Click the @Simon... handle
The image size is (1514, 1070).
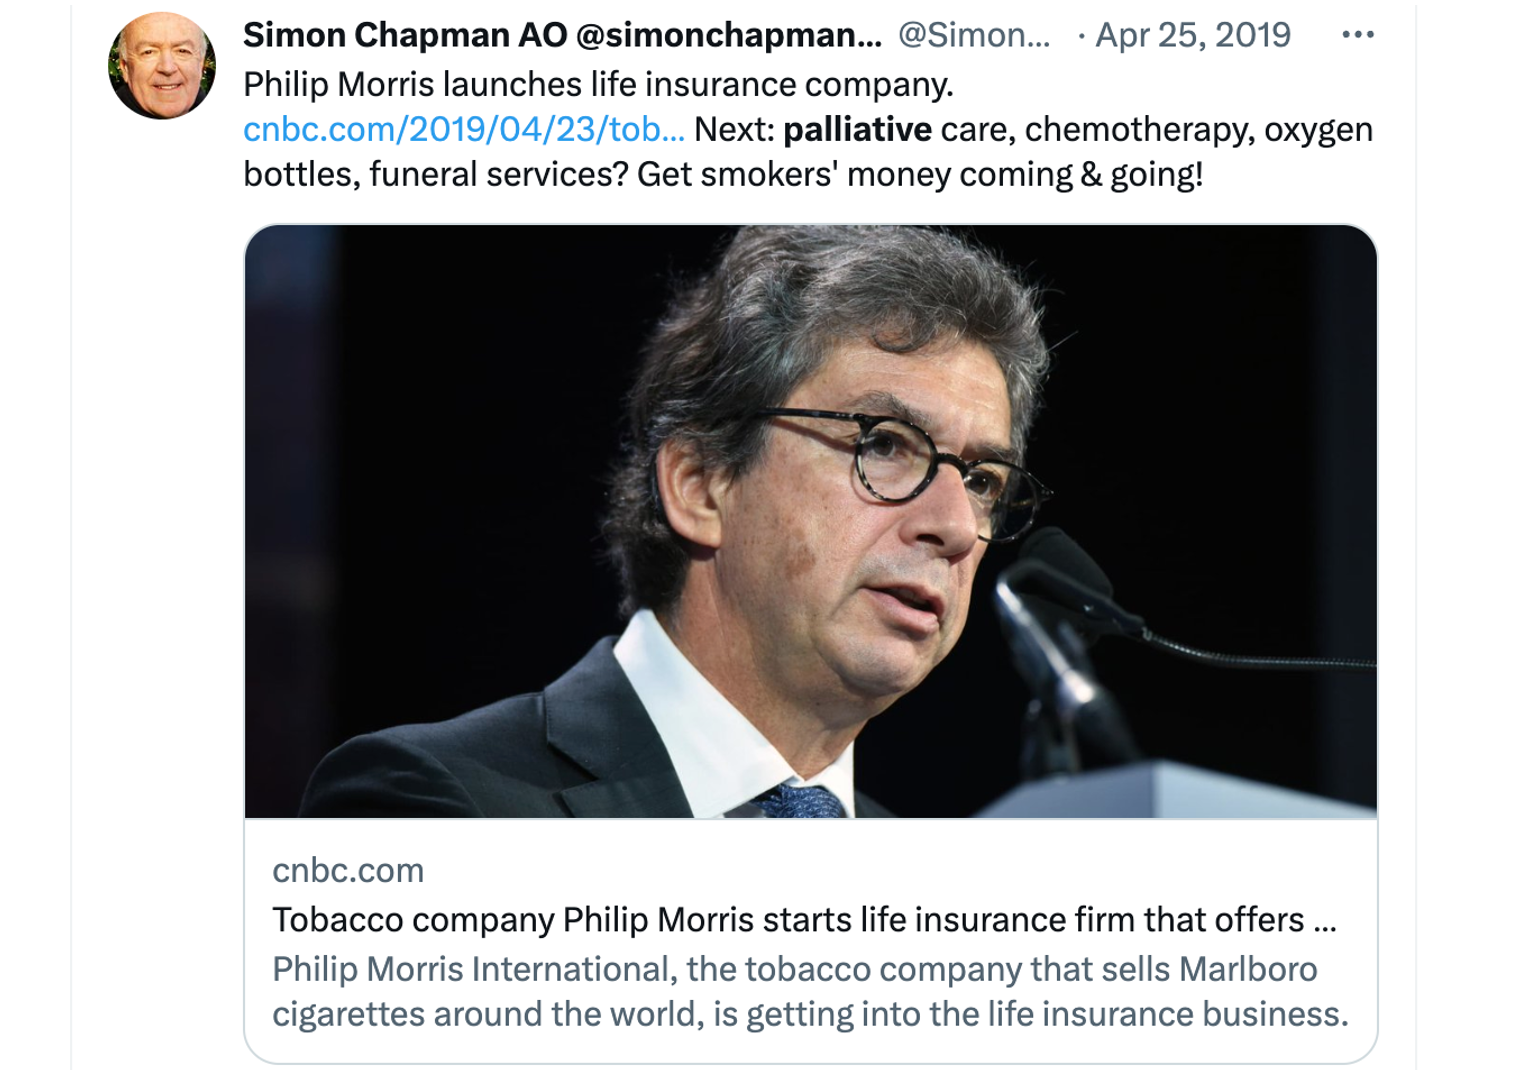click(973, 35)
